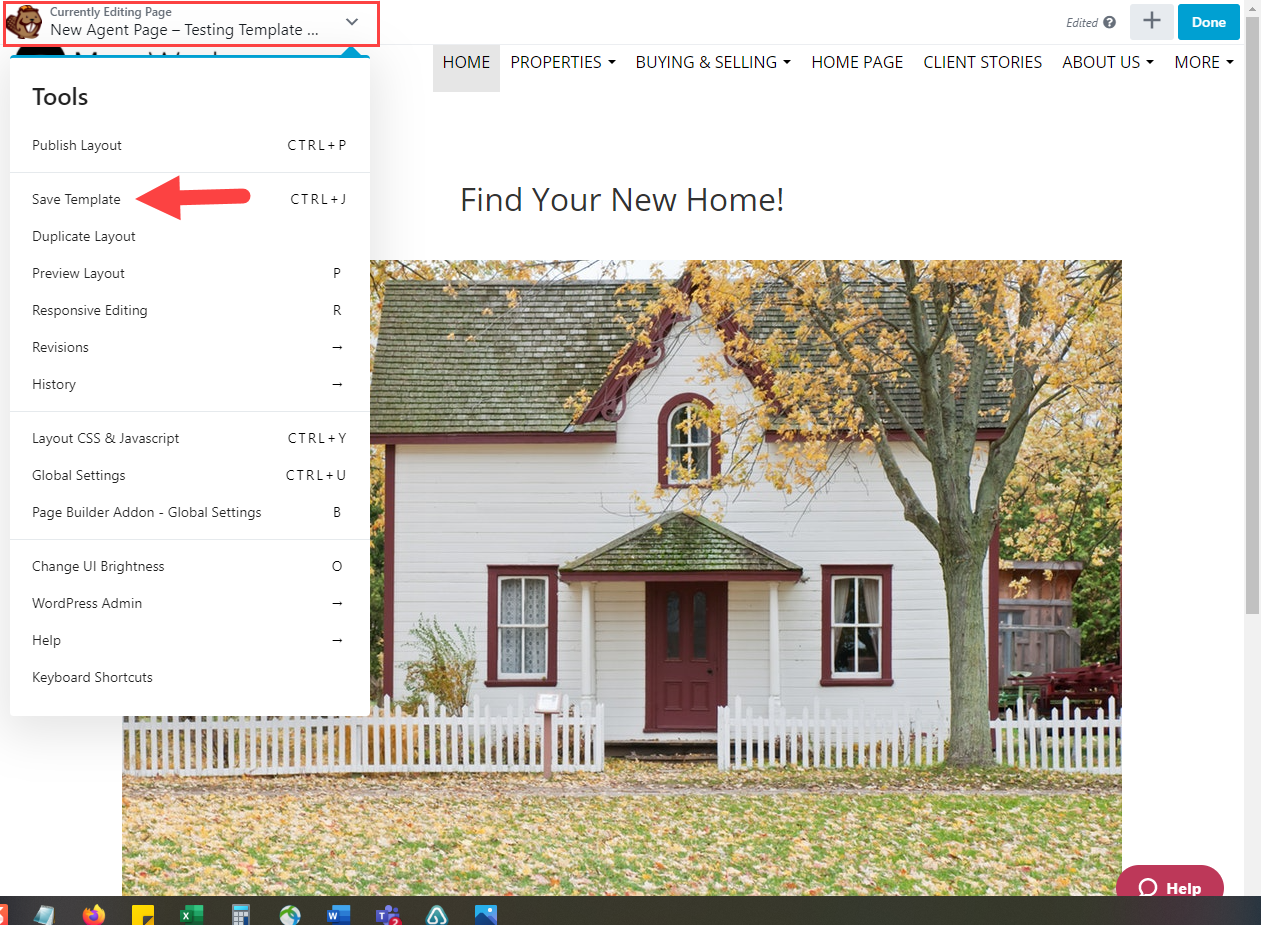Expand the MORE navigation menu
The image size is (1261, 925).
1203,62
